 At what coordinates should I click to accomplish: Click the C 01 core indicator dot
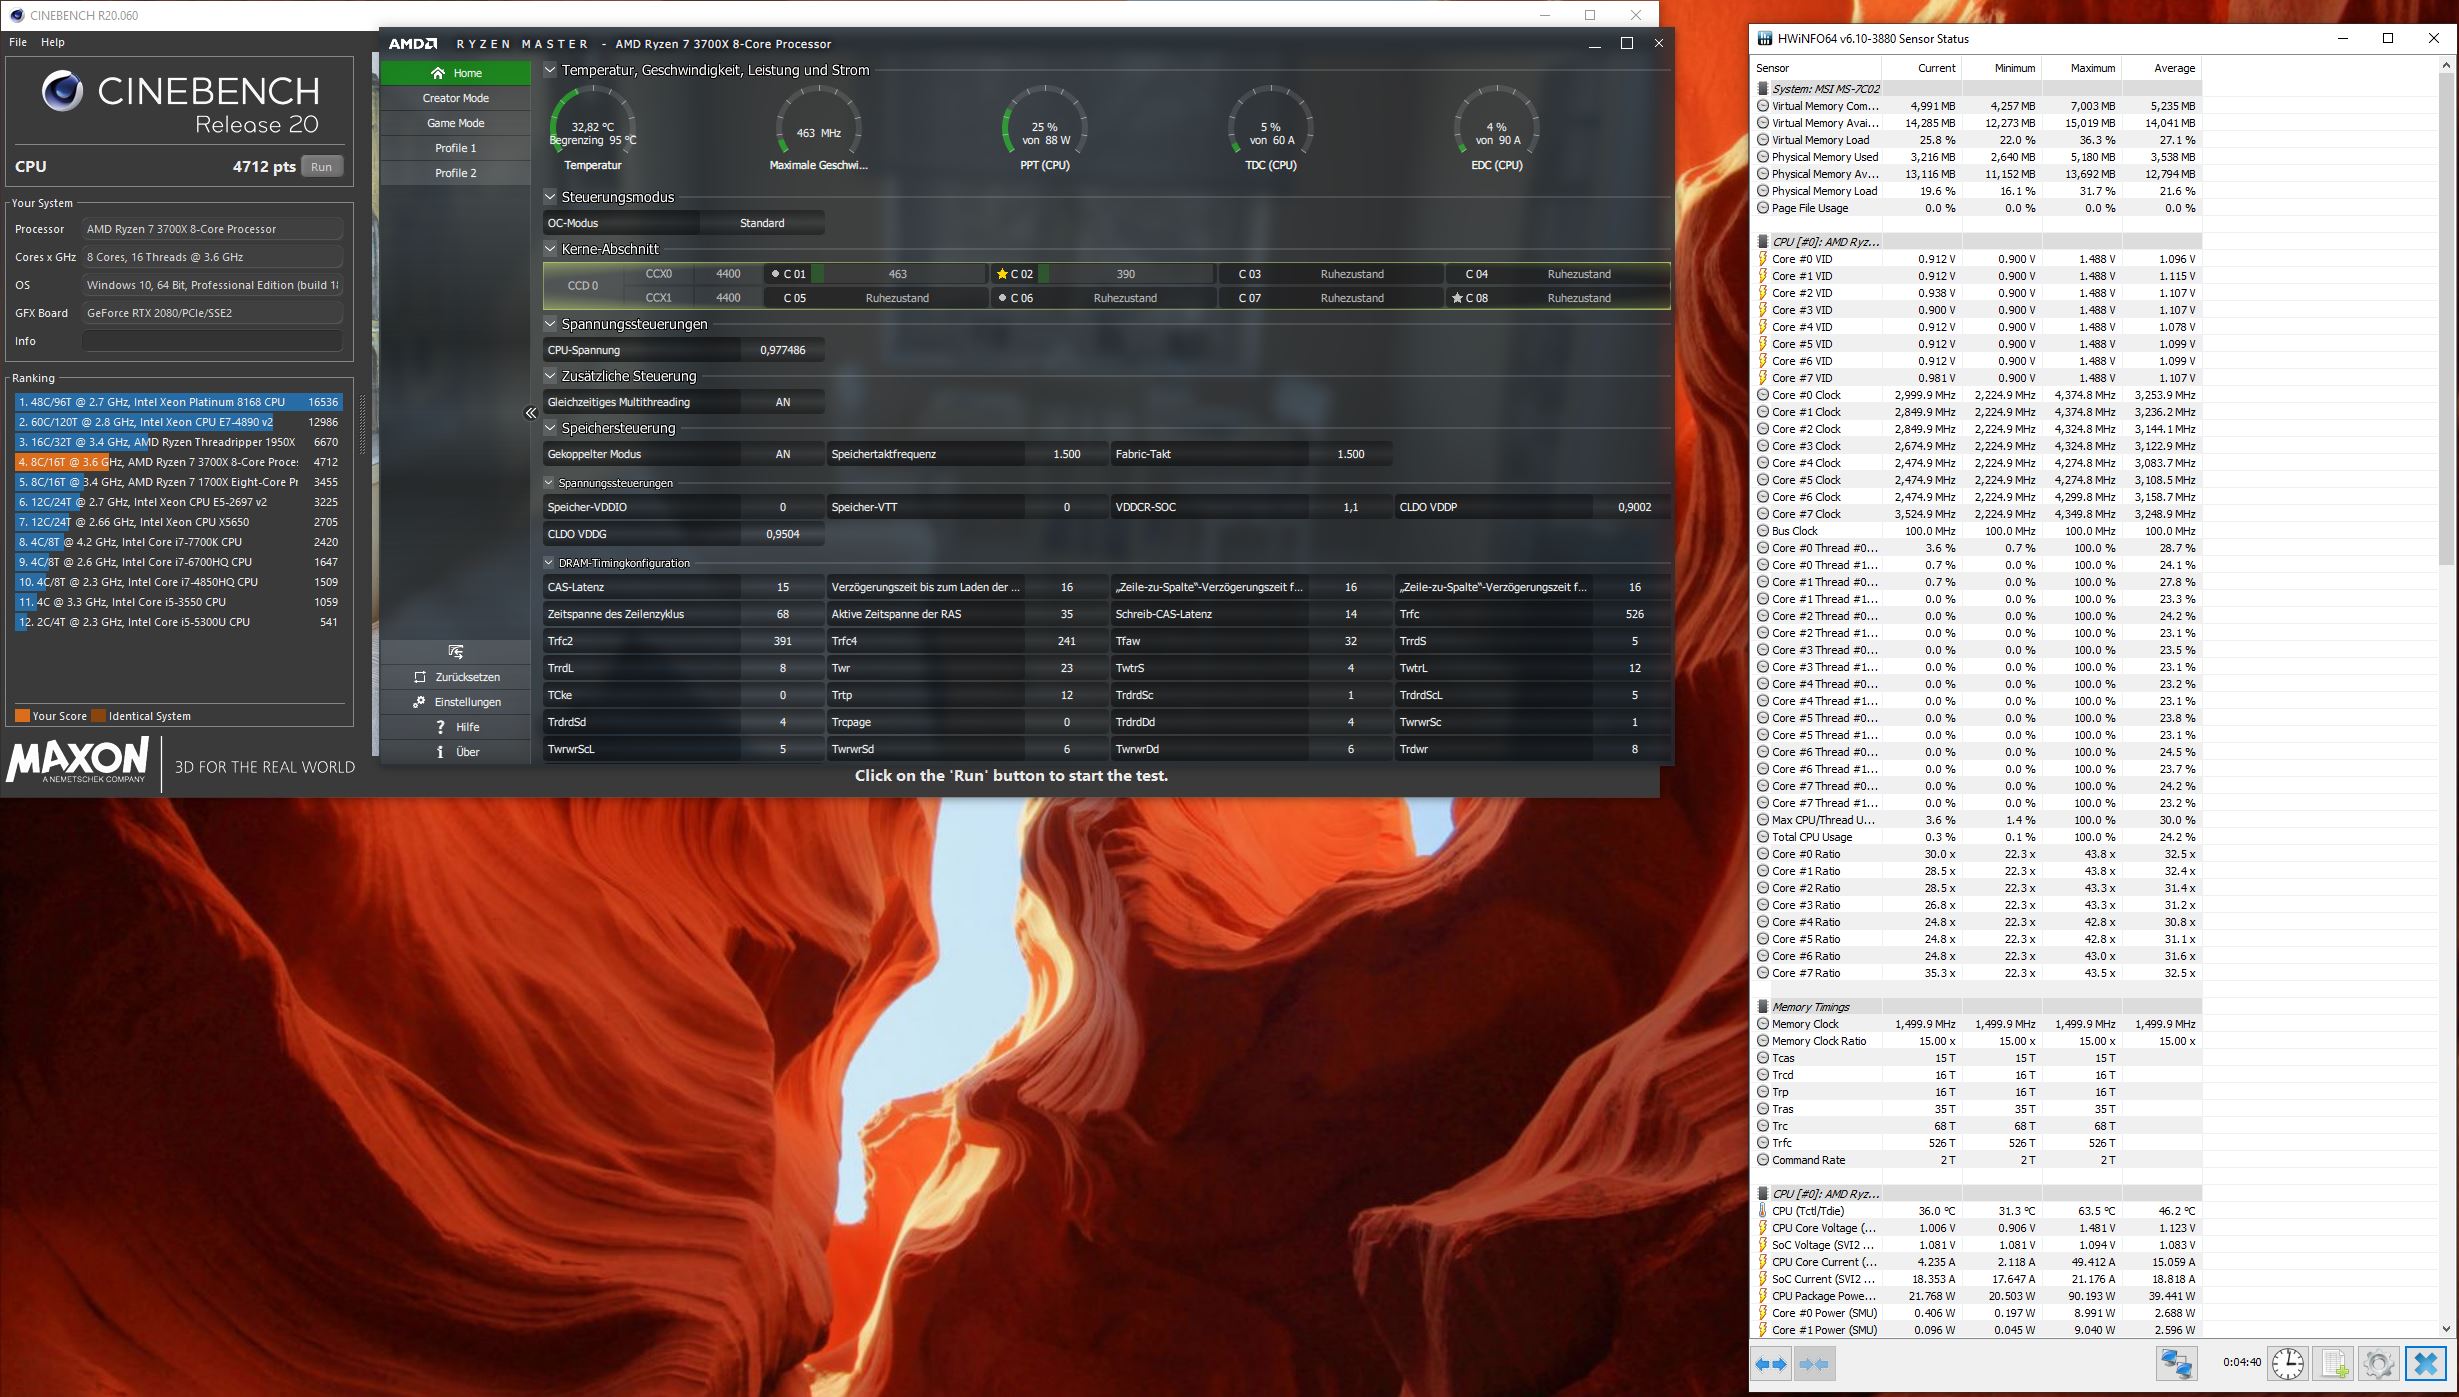tap(775, 274)
